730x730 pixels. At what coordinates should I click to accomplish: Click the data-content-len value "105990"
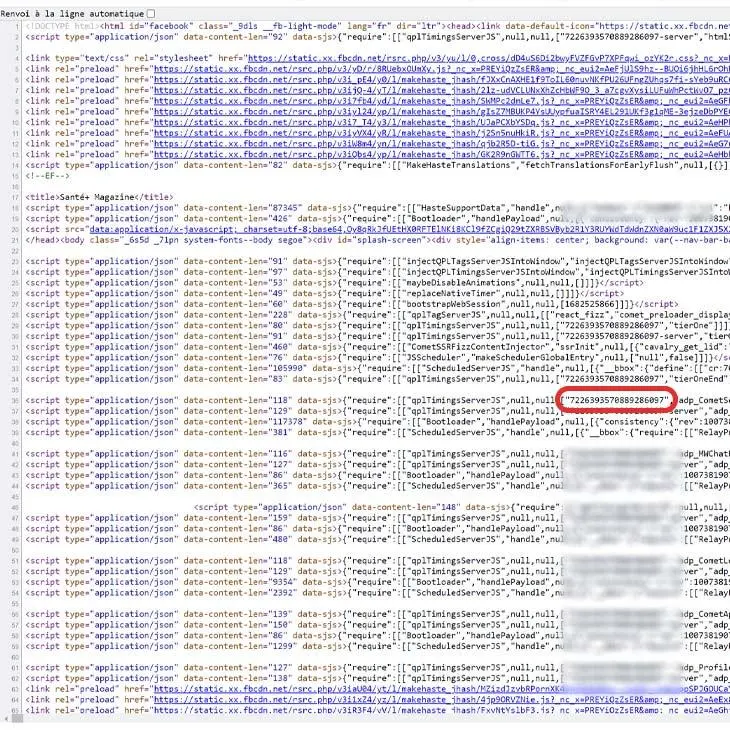[x=287, y=369]
